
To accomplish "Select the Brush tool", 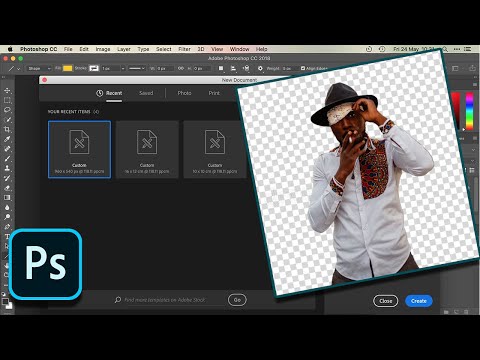I will 7,158.
